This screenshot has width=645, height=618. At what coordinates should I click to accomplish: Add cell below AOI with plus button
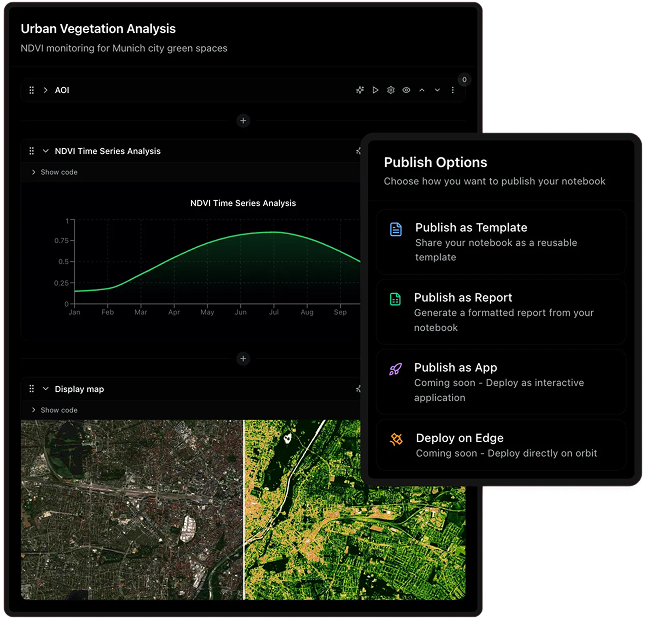click(243, 121)
